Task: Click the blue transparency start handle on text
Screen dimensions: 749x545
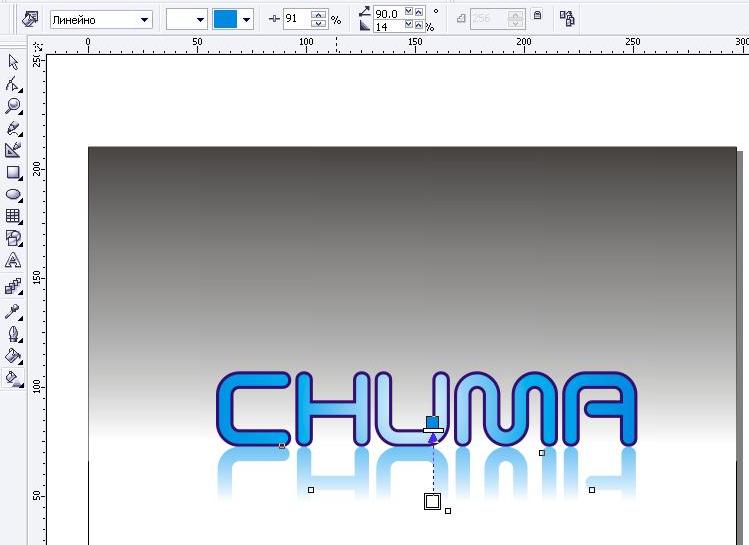Action: pyautogui.click(x=432, y=422)
